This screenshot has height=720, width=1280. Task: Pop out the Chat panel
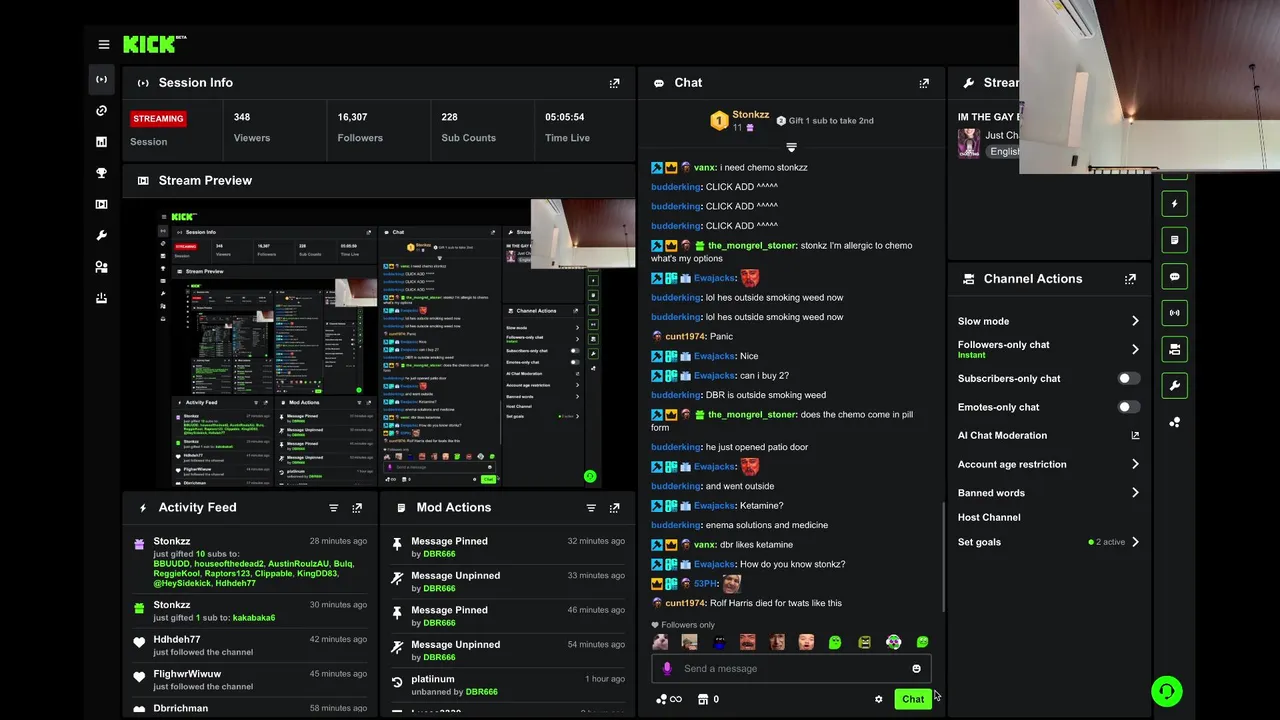[x=924, y=83]
